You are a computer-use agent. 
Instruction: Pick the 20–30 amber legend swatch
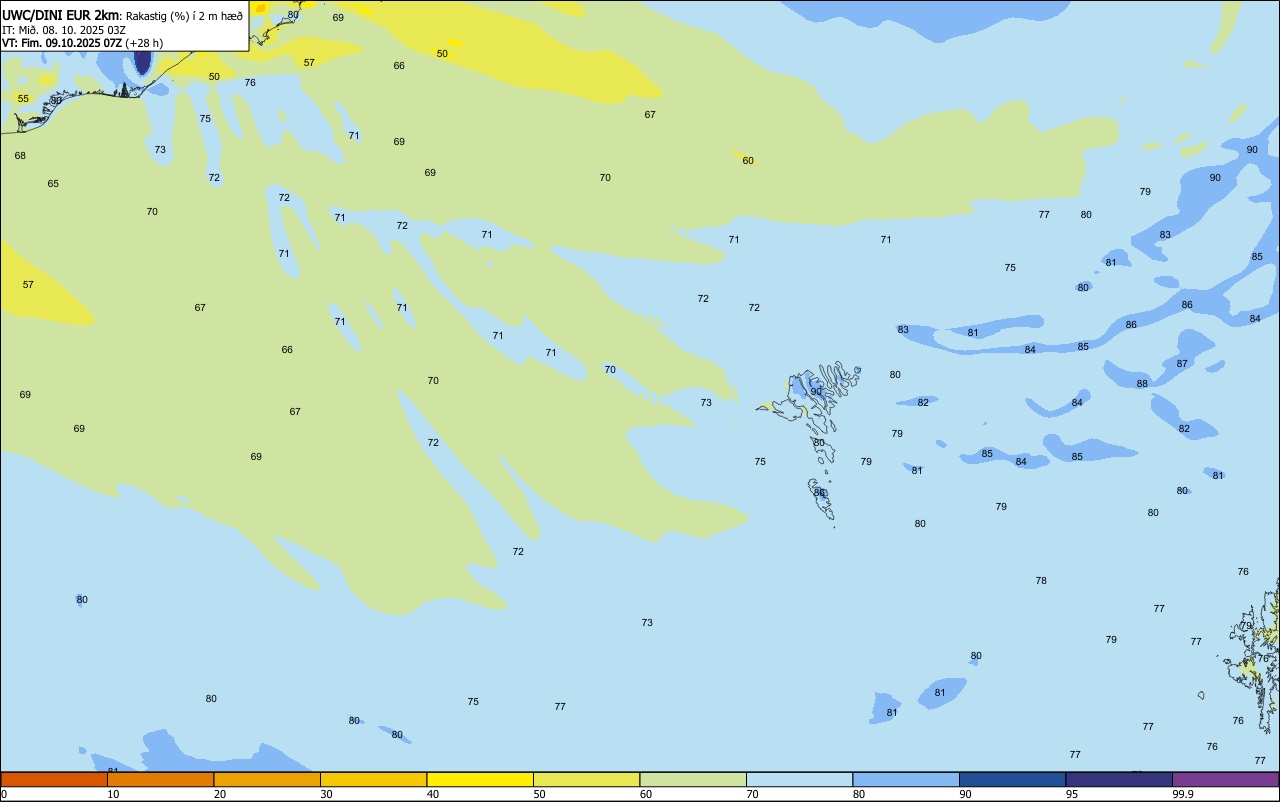(267, 779)
